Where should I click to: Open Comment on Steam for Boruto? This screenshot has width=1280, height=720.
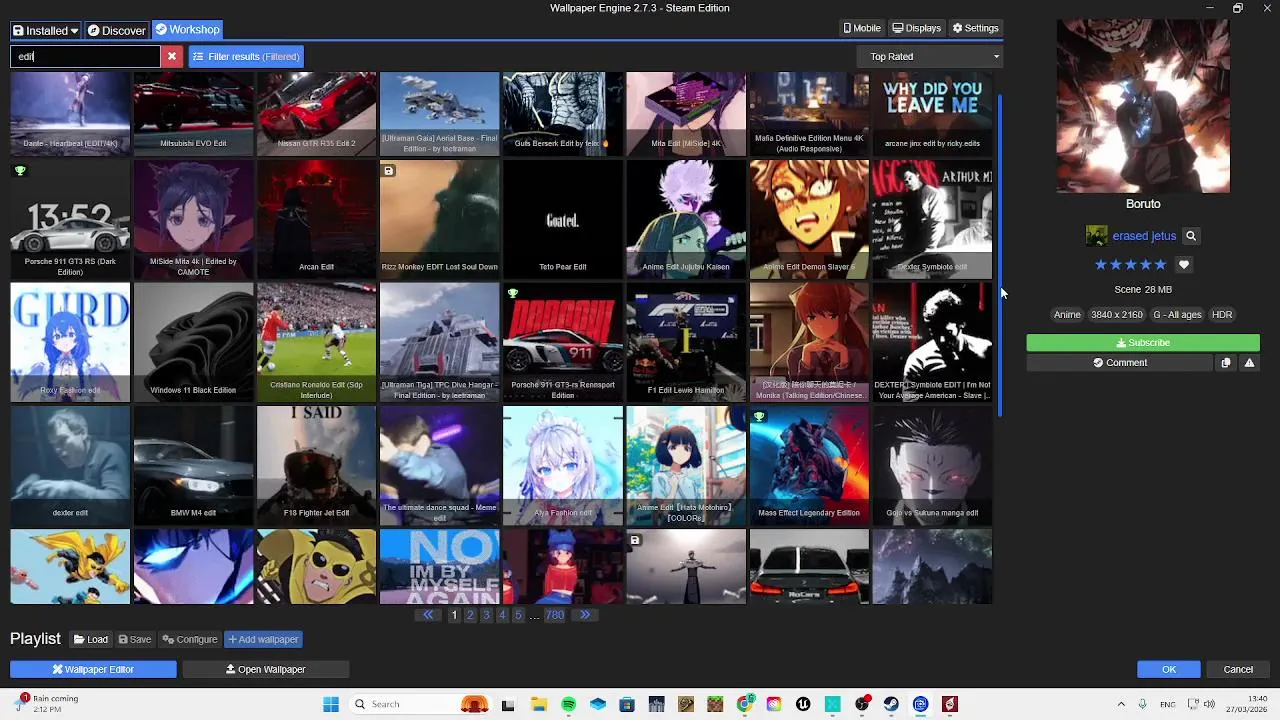point(1120,363)
